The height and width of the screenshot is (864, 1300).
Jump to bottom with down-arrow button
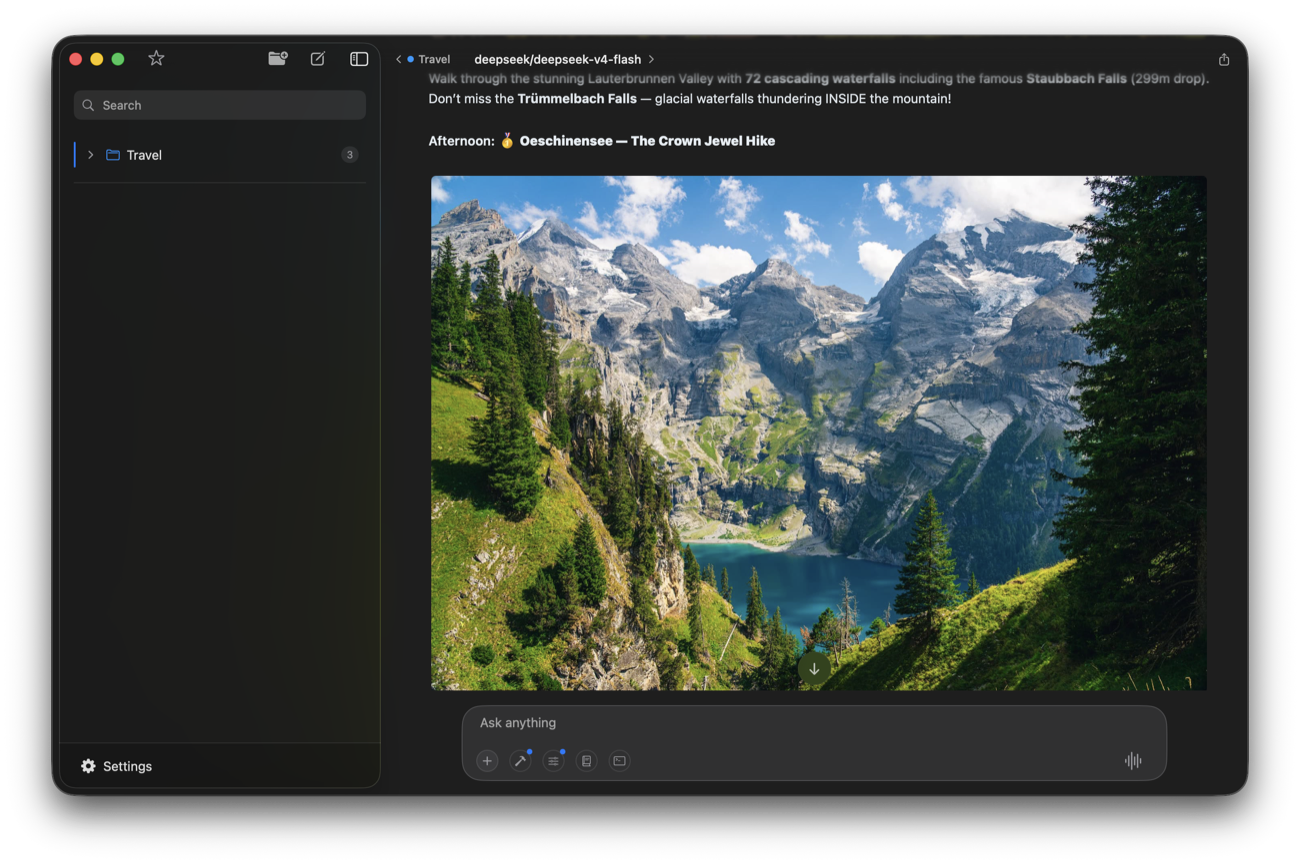click(x=814, y=669)
